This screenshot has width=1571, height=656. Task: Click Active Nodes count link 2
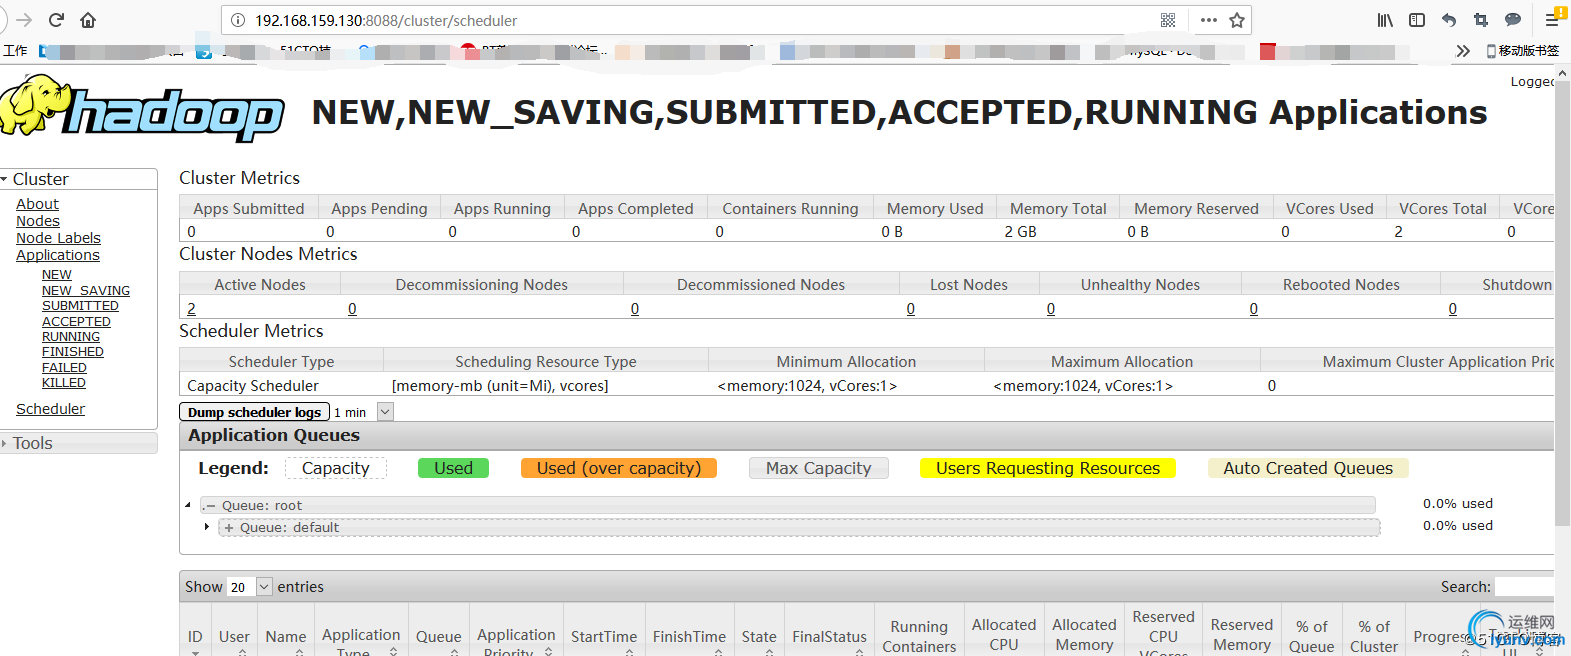pyautogui.click(x=191, y=309)
